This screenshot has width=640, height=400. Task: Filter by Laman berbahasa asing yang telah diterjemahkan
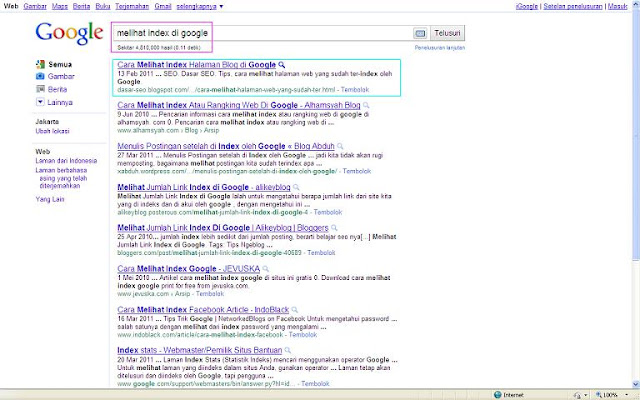pyautogui.click(x=61, y=178)
